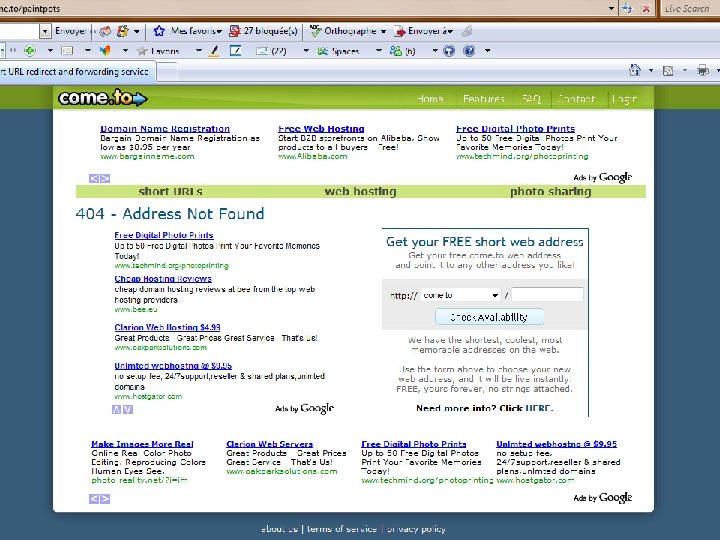The image size is (720, 540).
Task: Click the refresh page icon
Action: click(x=627, y=8)
